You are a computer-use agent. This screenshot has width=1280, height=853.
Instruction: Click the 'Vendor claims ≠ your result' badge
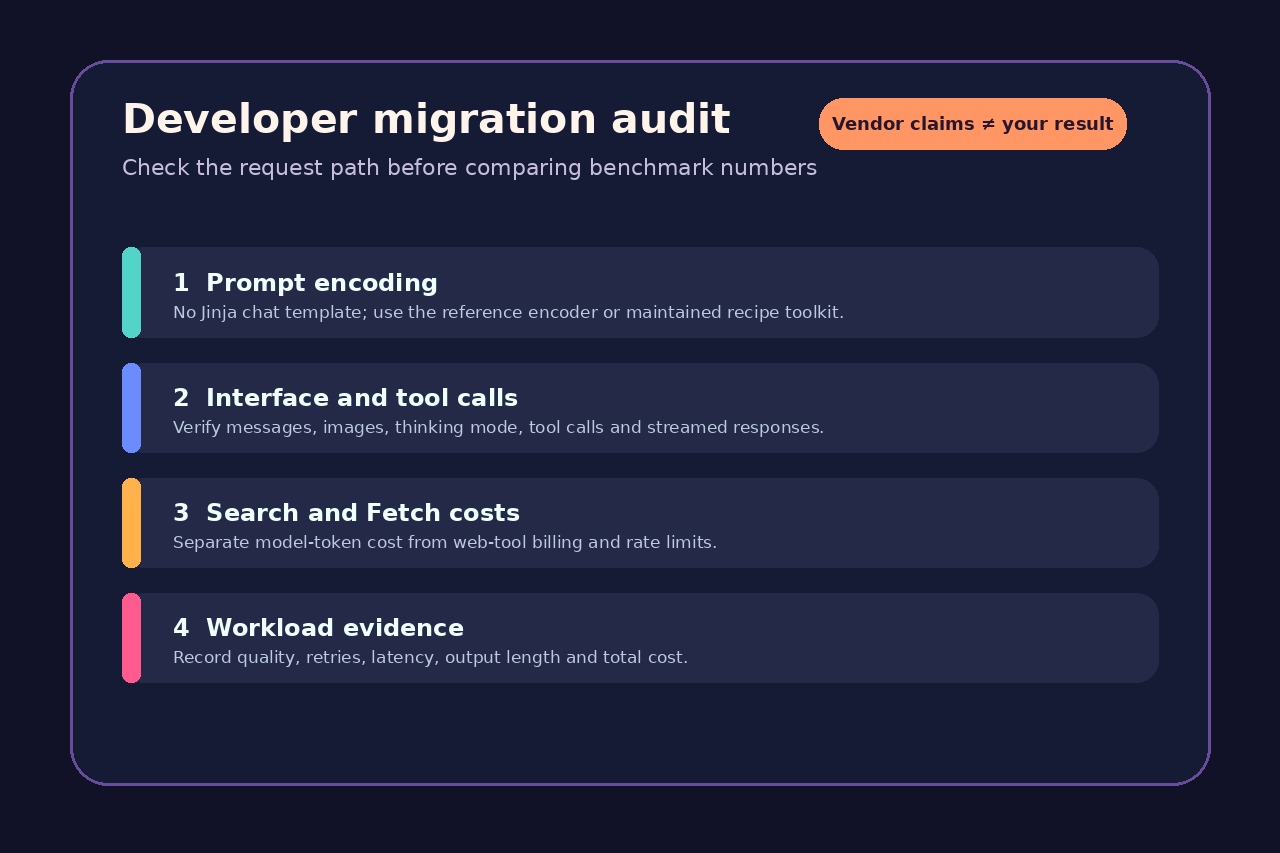(x=972, y=124)
